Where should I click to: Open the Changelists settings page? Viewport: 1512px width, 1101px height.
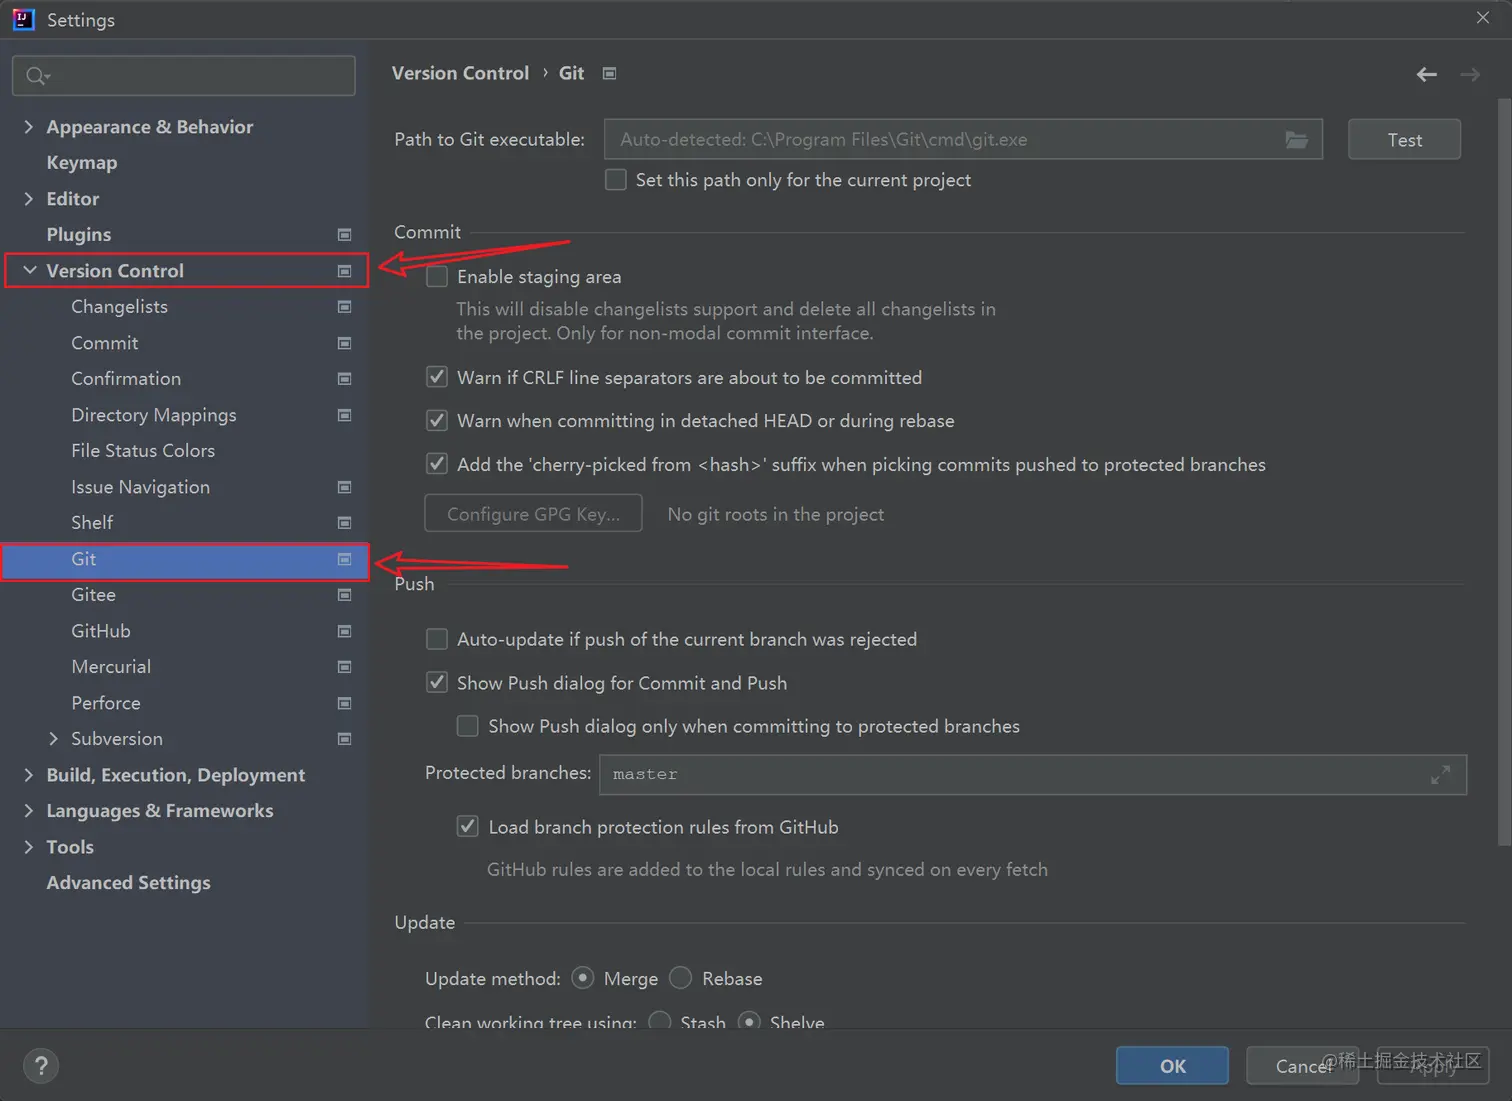pyautogui.click(x=119, y=307)
